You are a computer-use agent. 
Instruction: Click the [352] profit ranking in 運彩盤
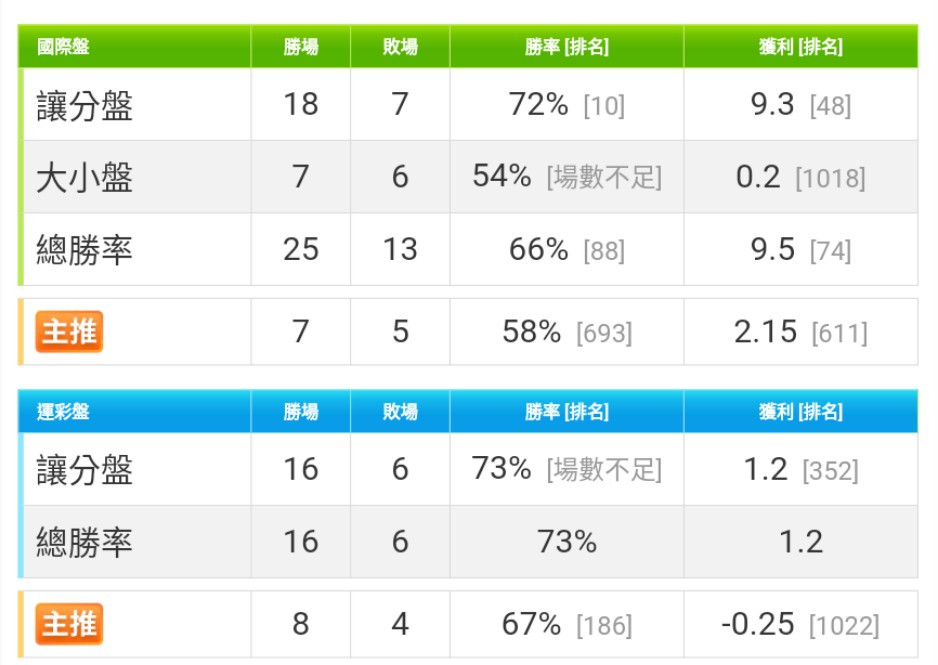click(830, 471)
